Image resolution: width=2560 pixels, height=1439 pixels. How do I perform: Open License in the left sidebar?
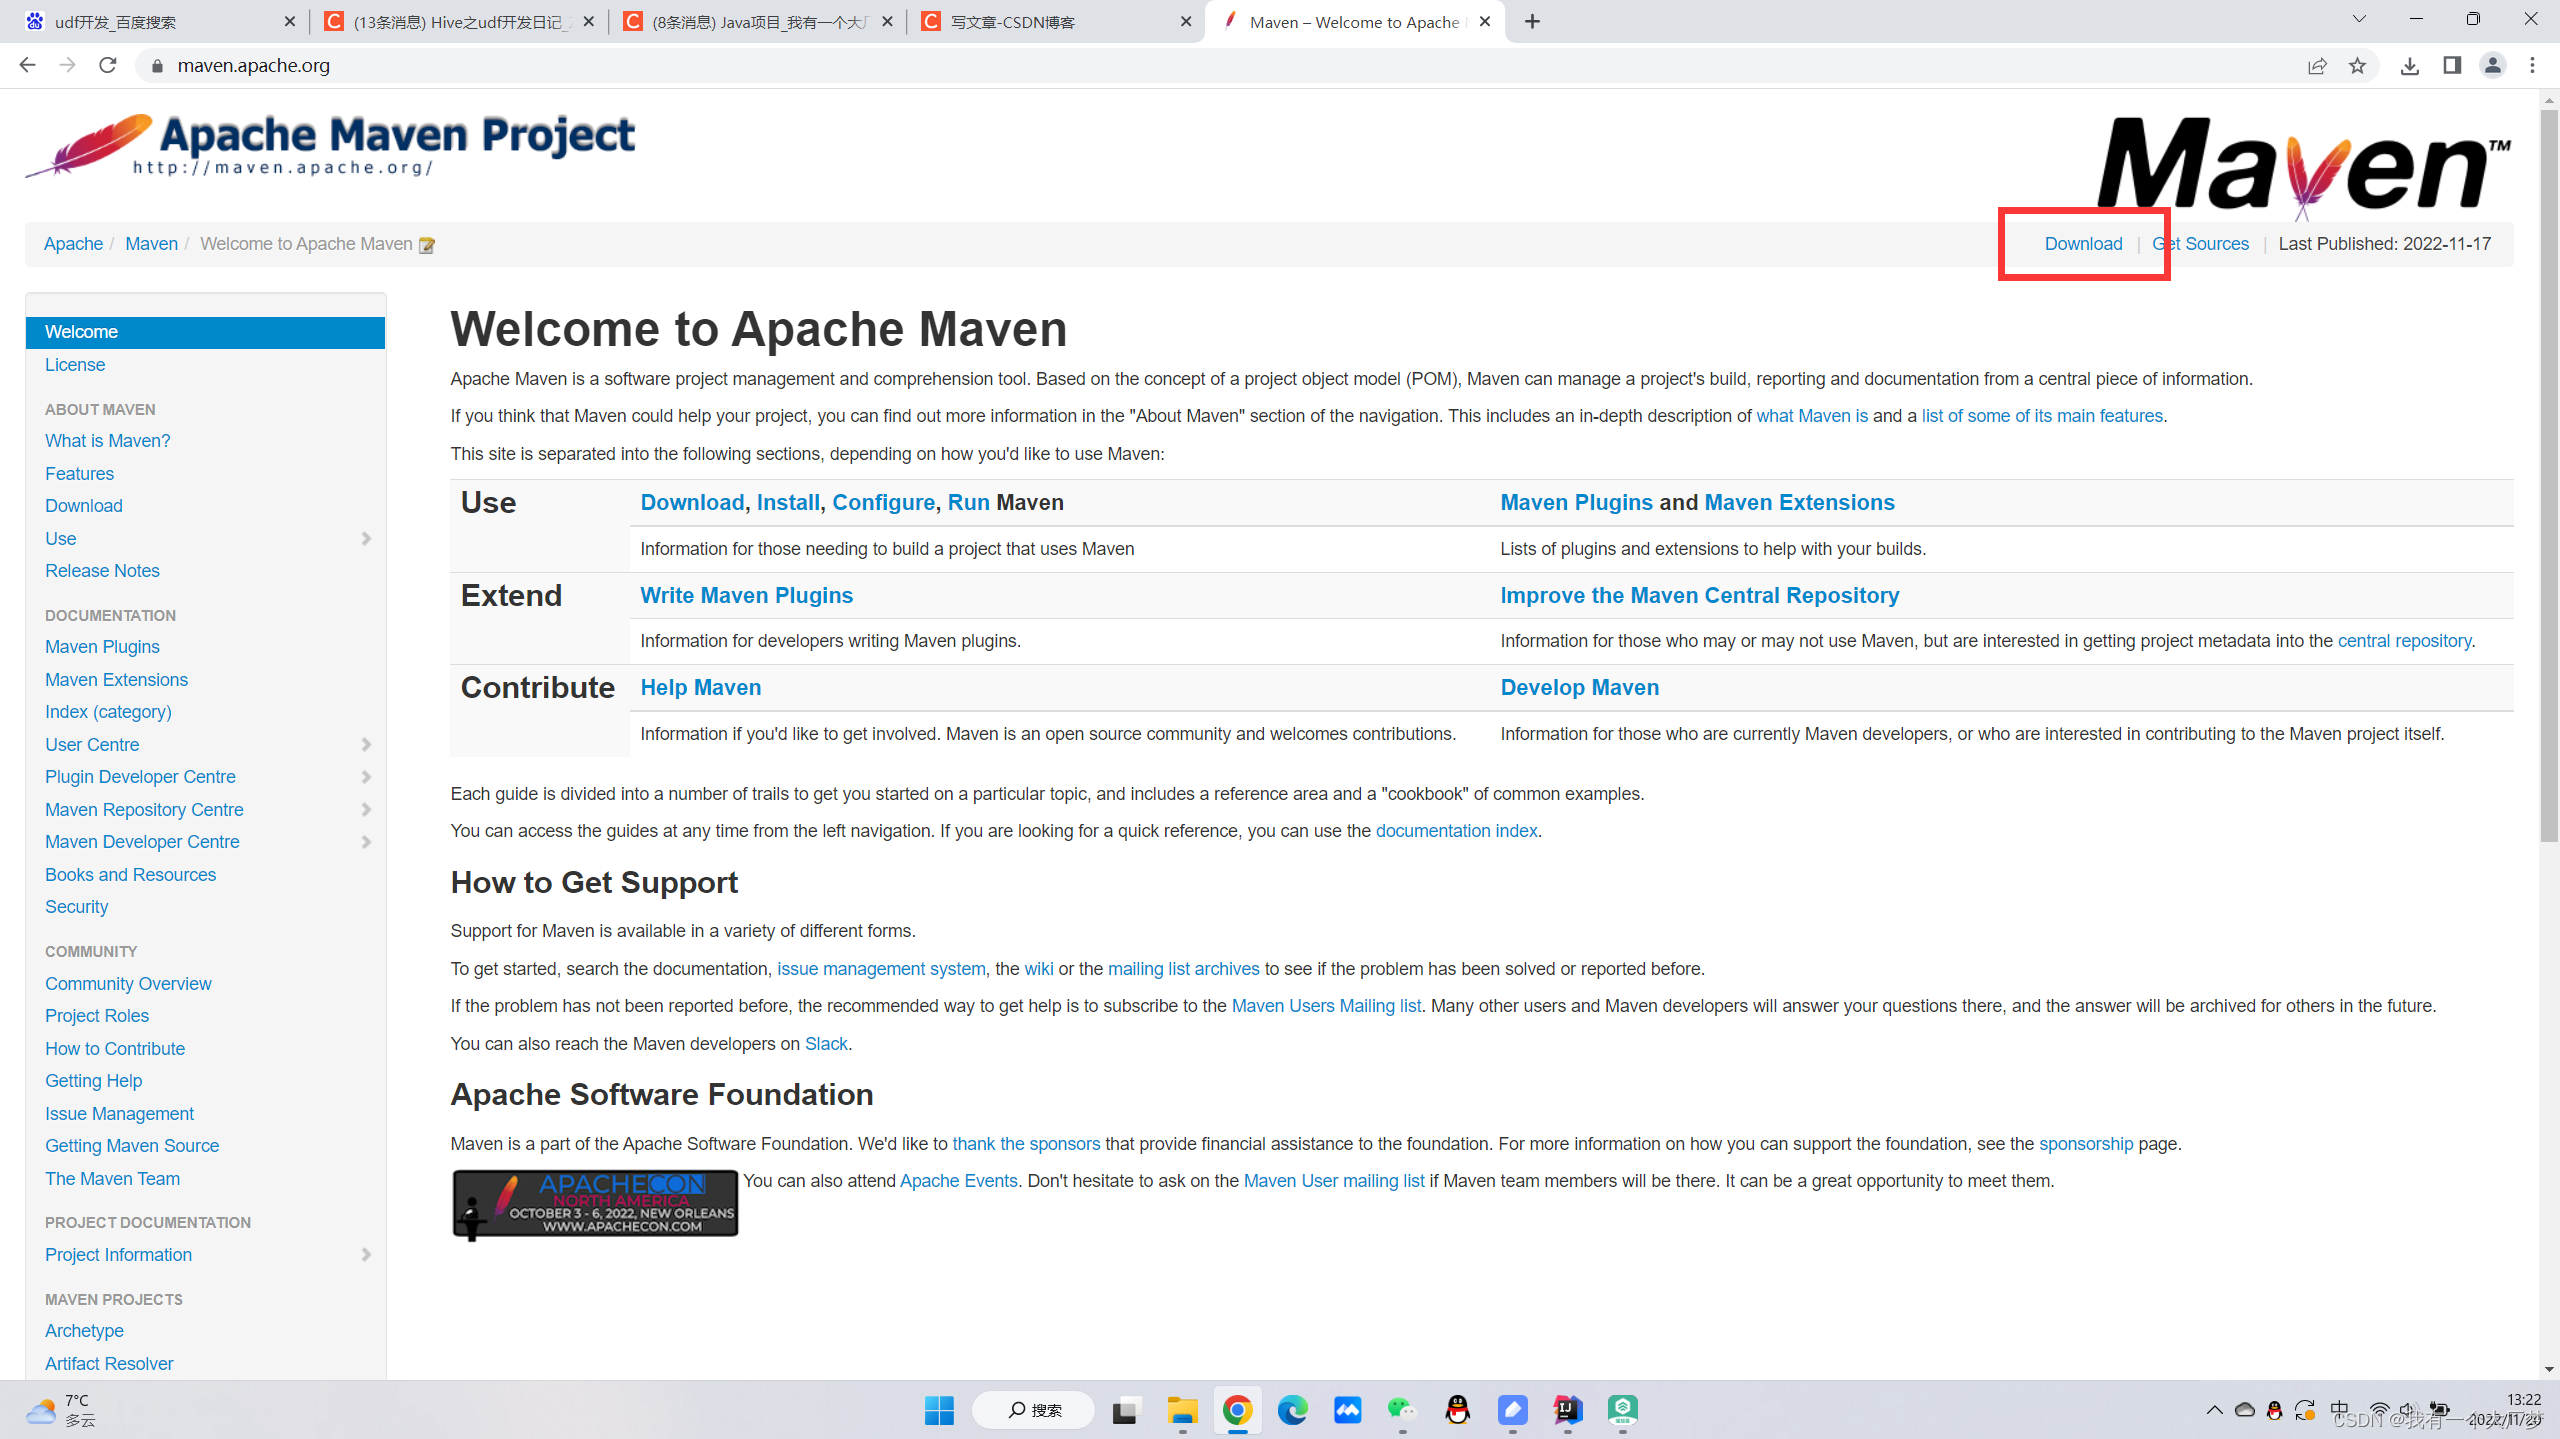[x=75, y=365]
